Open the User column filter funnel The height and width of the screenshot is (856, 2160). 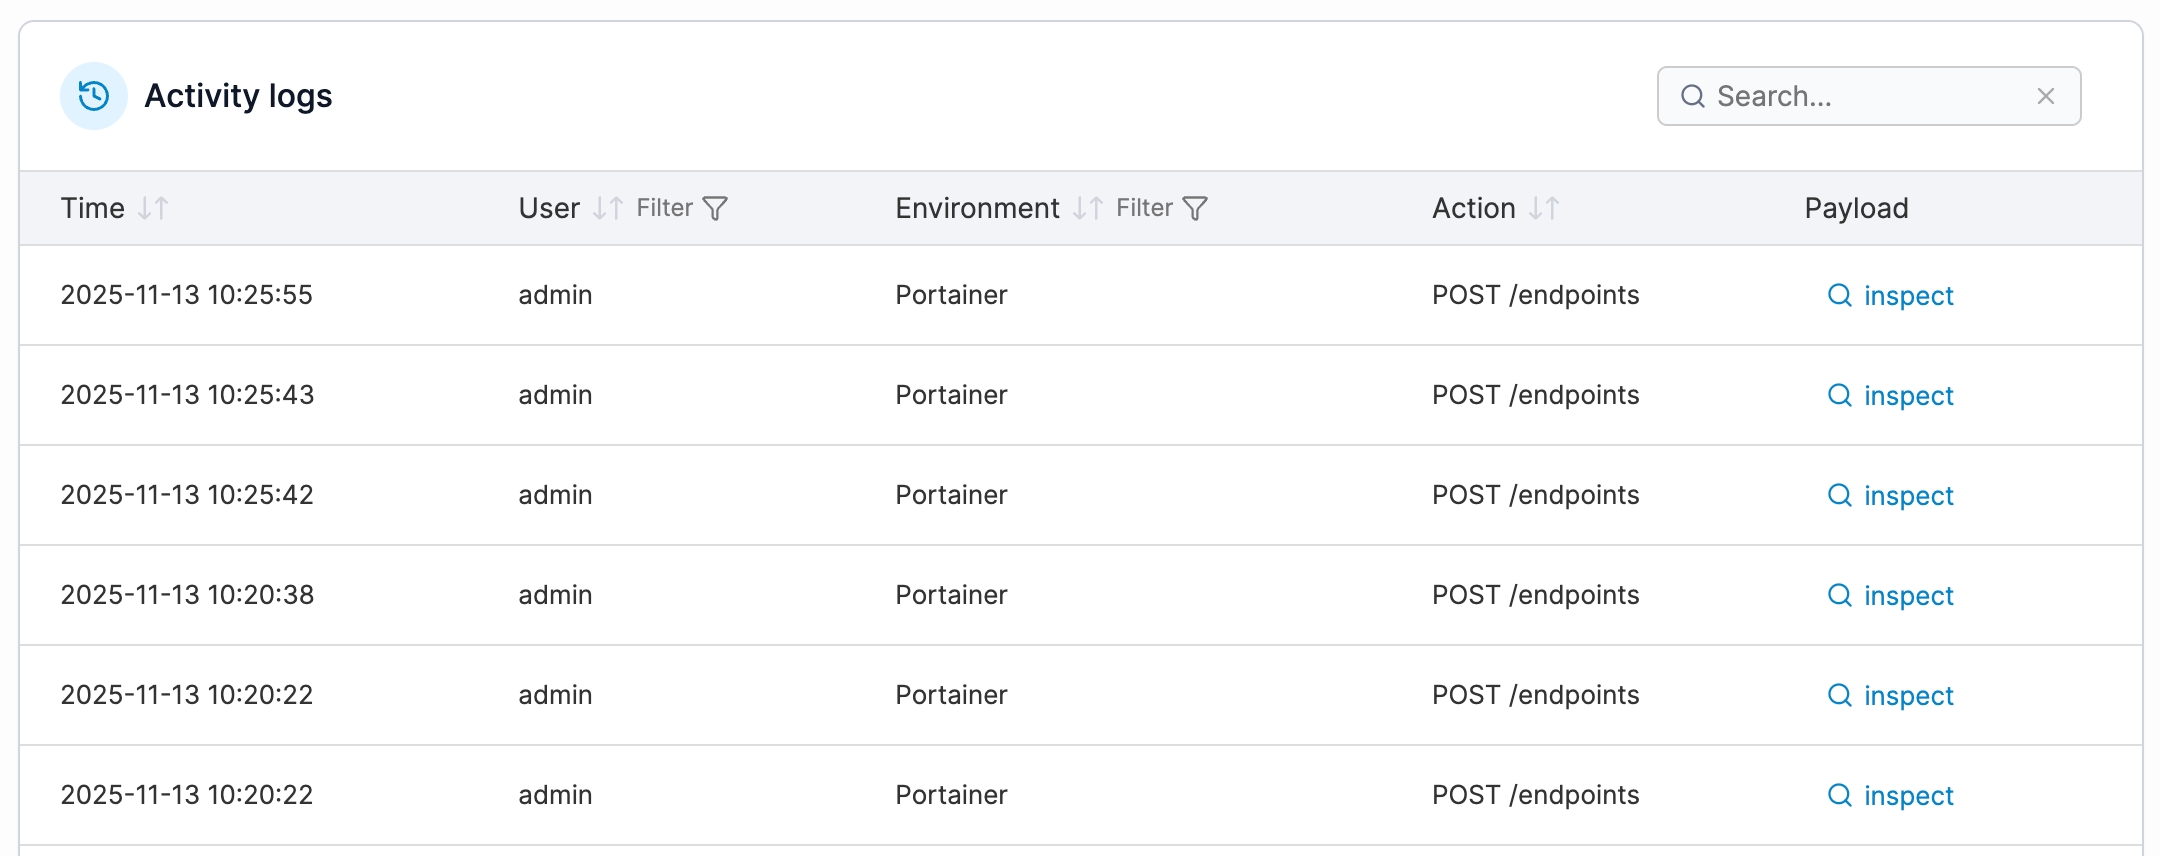tap(714, 208)
